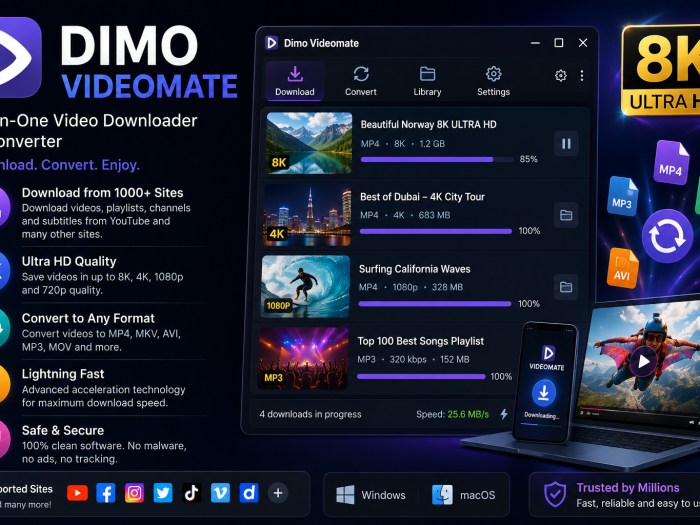Click the Top 100 Best Songs progress bar
Viewport: 700px width, 525px height.
pyautogui.click(x=421, y=376)
